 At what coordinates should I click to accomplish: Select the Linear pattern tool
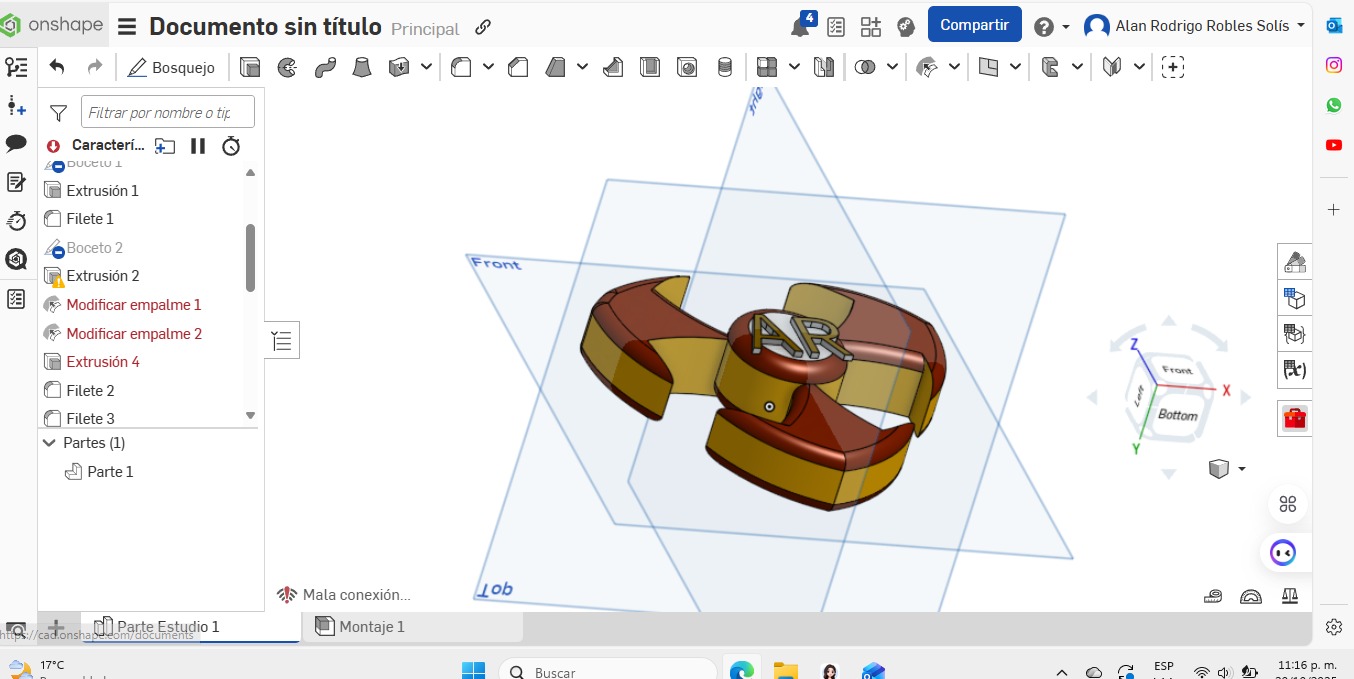[x=767, y=67]
